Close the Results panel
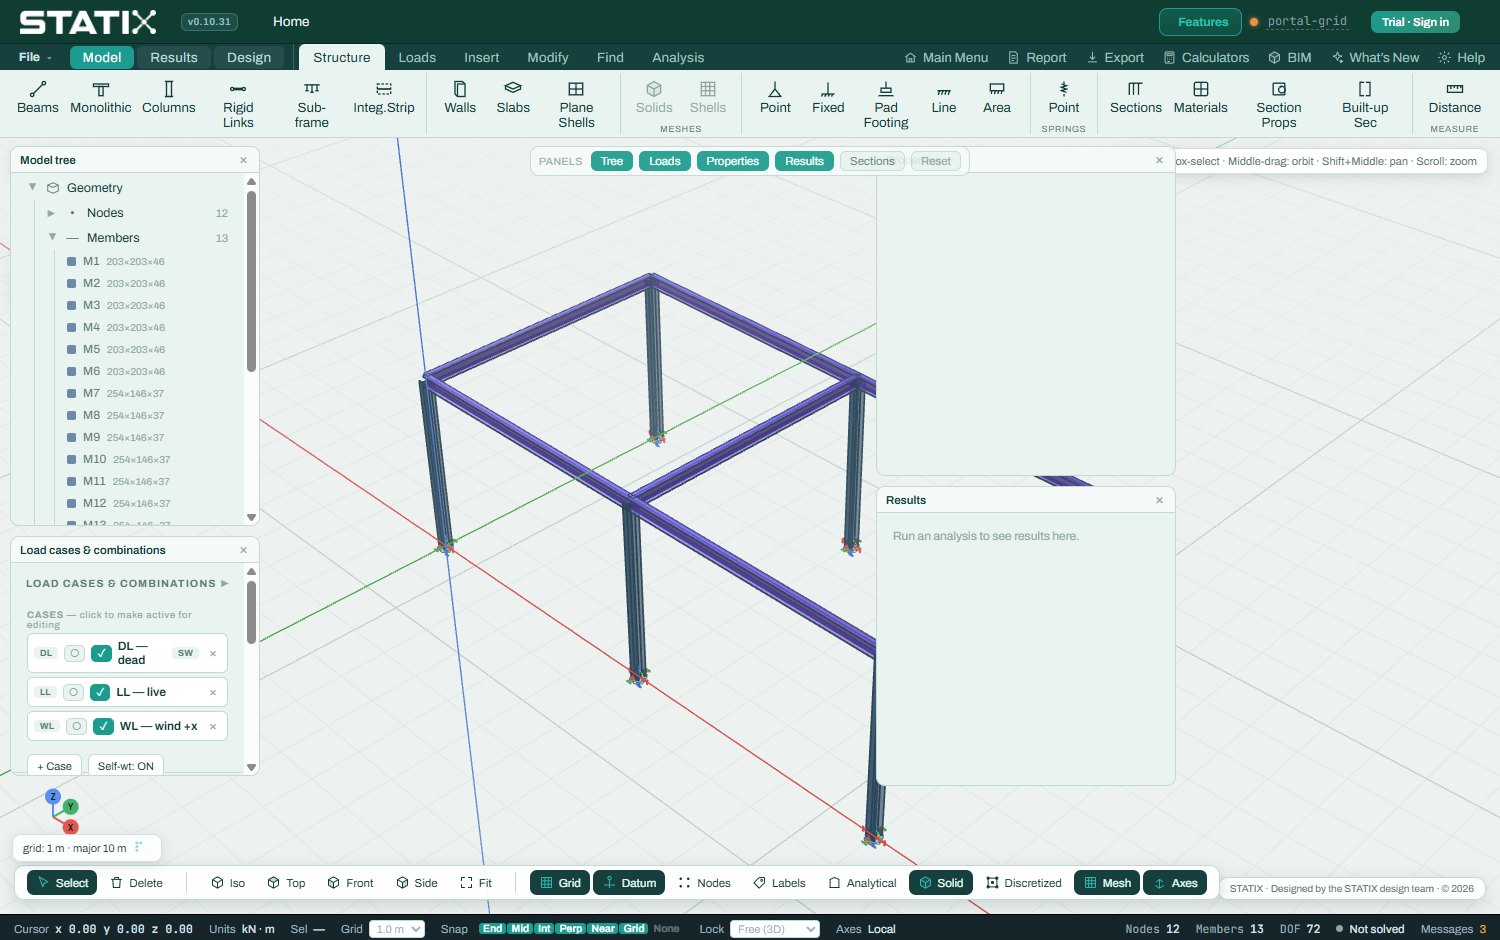The width and height of the screenshot is (1500, 940). pyautogui.click(x=1159, y=500)
